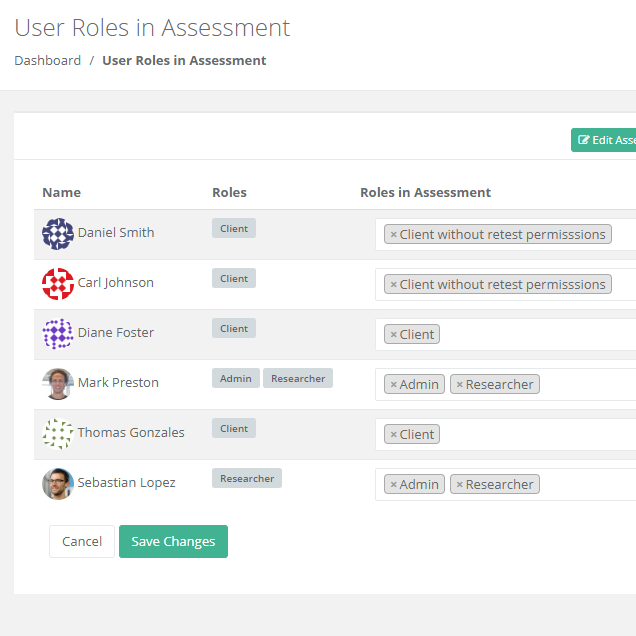This screenshot has width=636, height=636.
Task: Click the User Roles in Assessment page title
Action: point(152,28)
